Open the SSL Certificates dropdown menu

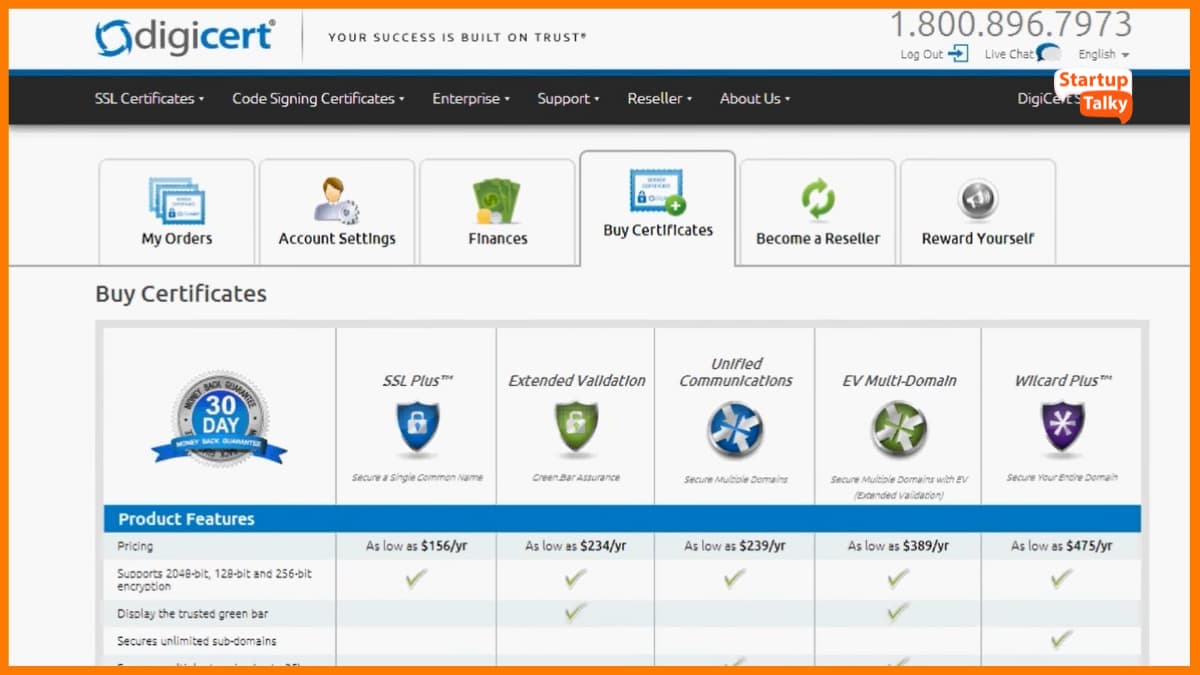click(x=148, y=98)
